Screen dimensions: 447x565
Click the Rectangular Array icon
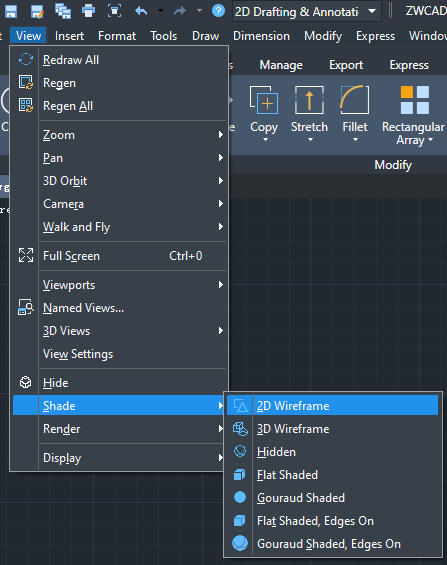[x=415, y=100]
